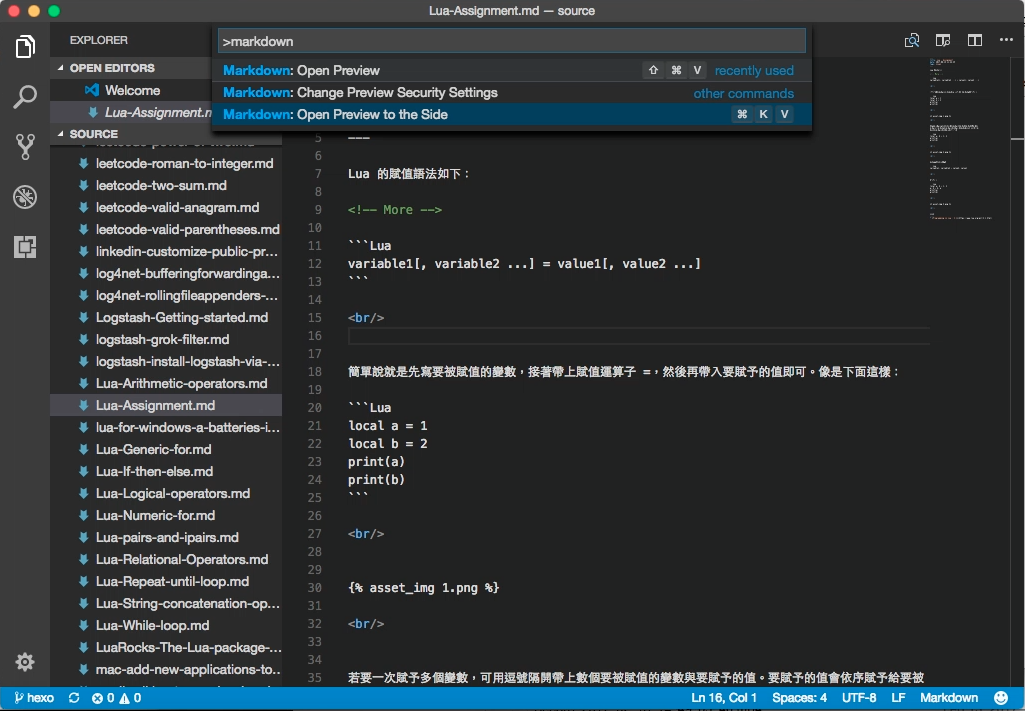The height and width of the screenshot is (711, 1025).
Task: Select Lua-Assignment.md in source tree
Action: tap(166, 405)
